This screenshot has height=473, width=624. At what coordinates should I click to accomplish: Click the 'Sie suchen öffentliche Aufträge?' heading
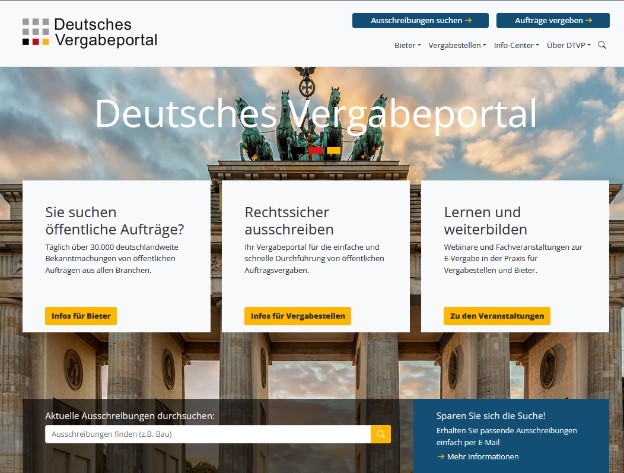coord(115,220)
